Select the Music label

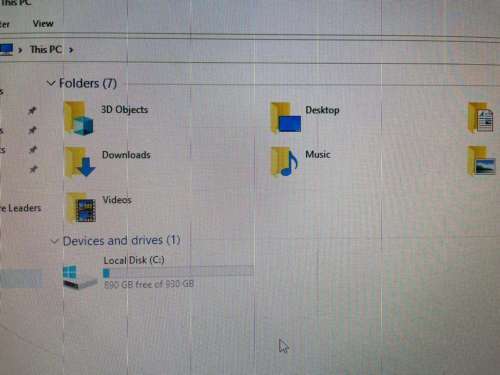318,154
